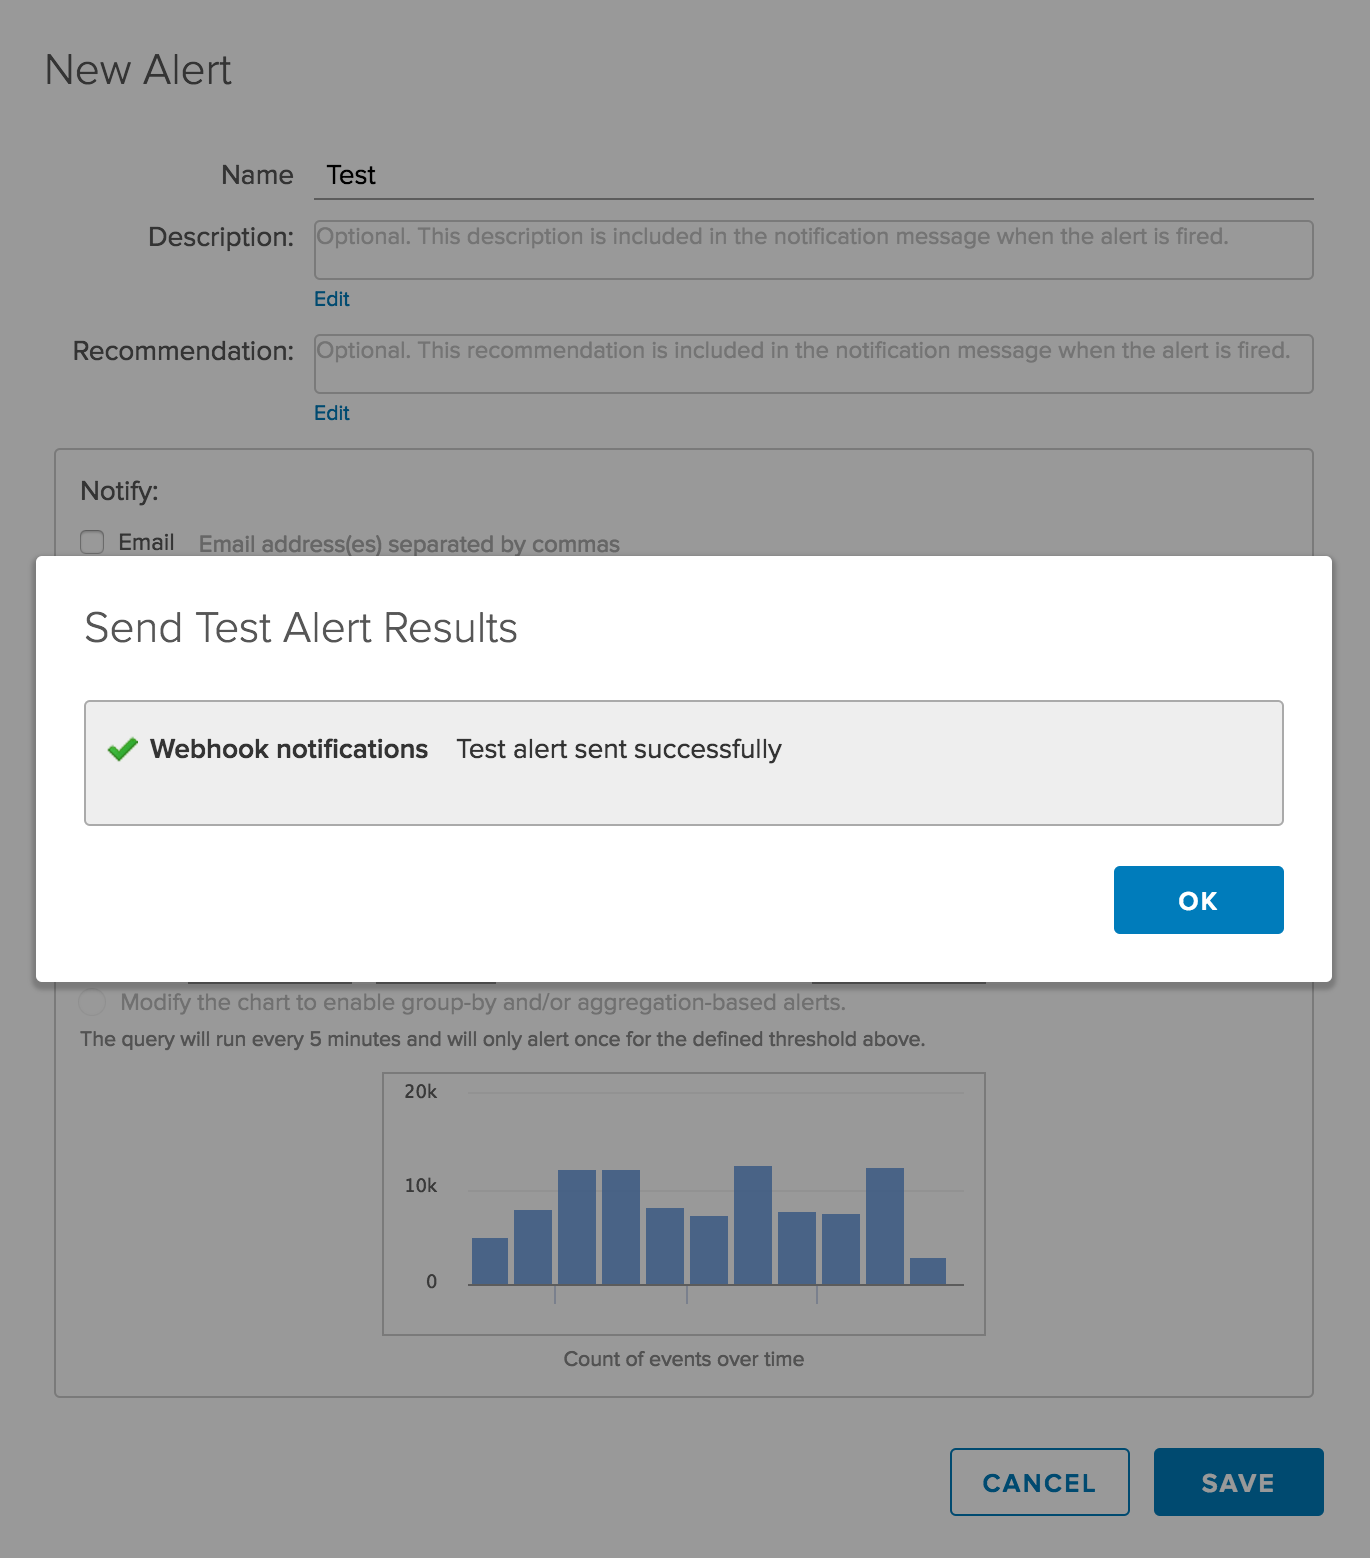Image resolution: width=1370 pixels, height=1558 pixels.
Task: Click the Send Test Alert Results title
Action: click(x=301, y=628)
